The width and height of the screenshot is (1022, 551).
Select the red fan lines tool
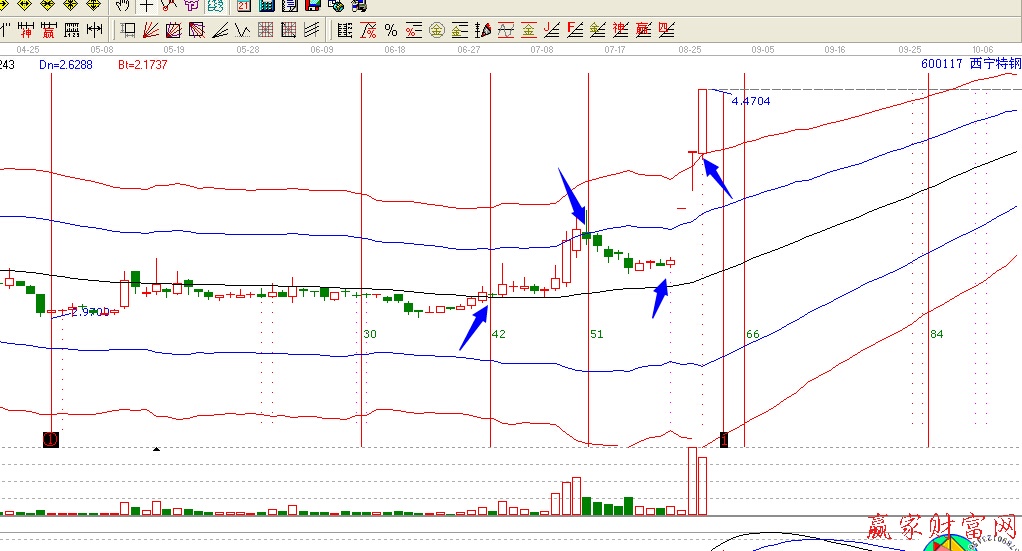(x=150, y=29)
